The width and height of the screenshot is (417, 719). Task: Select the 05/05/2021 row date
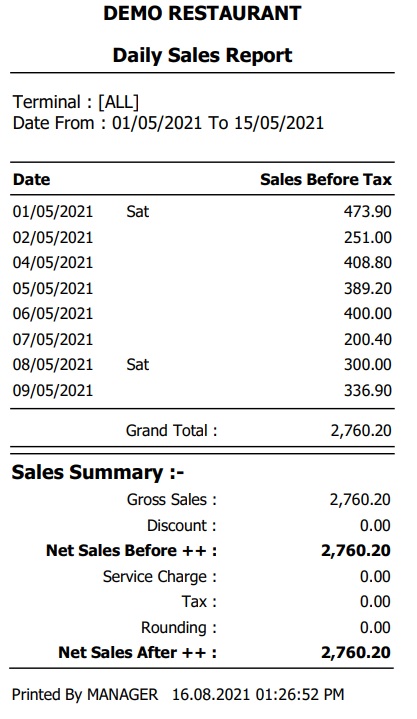tap(53, 288)
